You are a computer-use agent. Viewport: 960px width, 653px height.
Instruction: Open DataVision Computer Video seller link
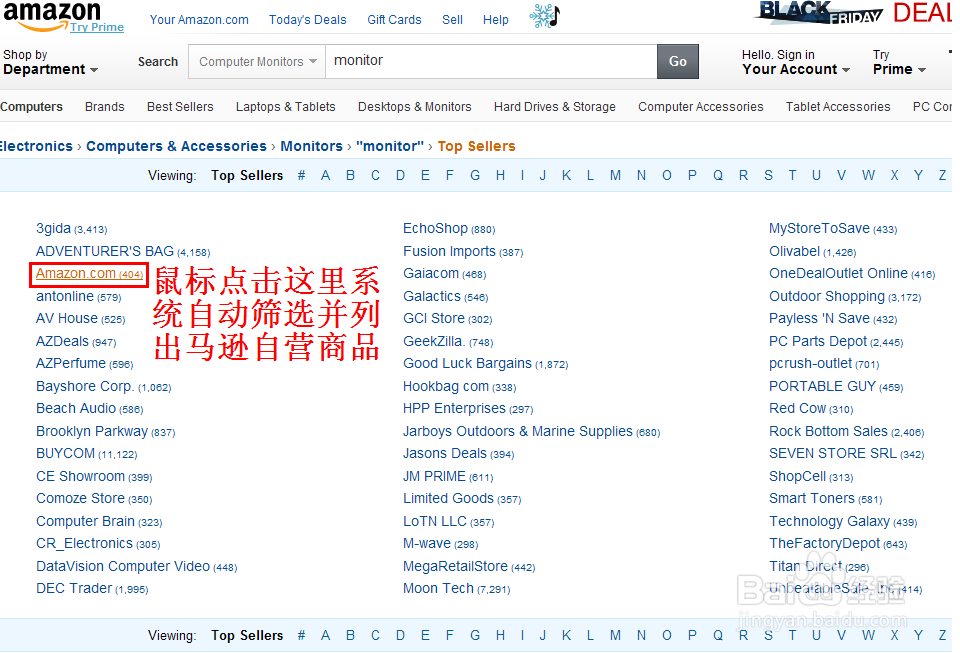136,566
